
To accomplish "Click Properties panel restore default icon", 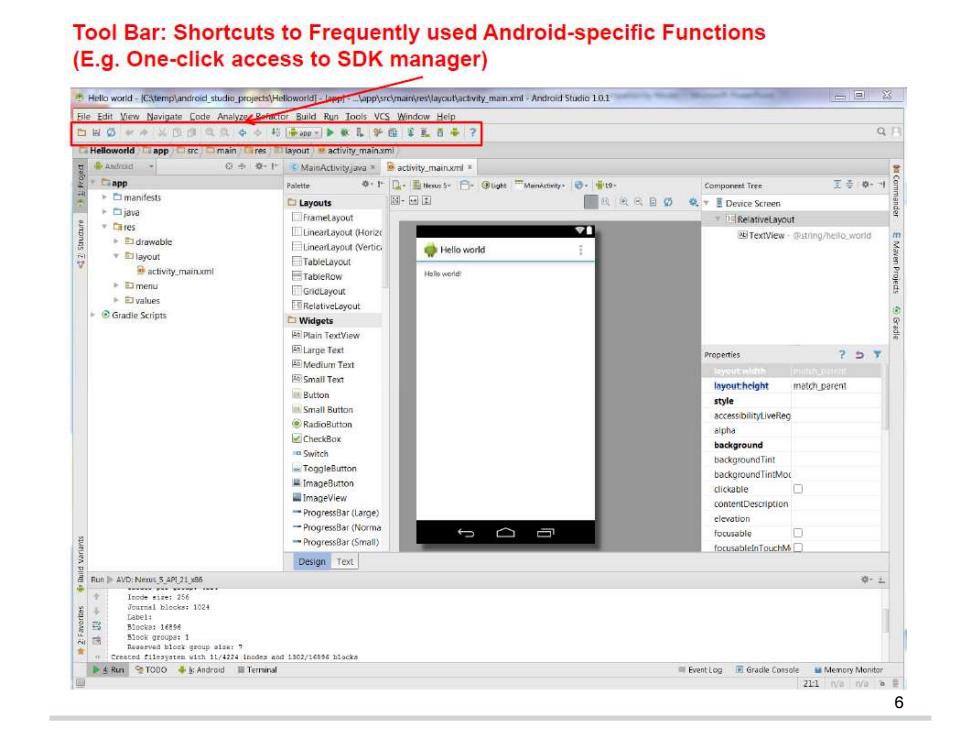I will (859, 354).
